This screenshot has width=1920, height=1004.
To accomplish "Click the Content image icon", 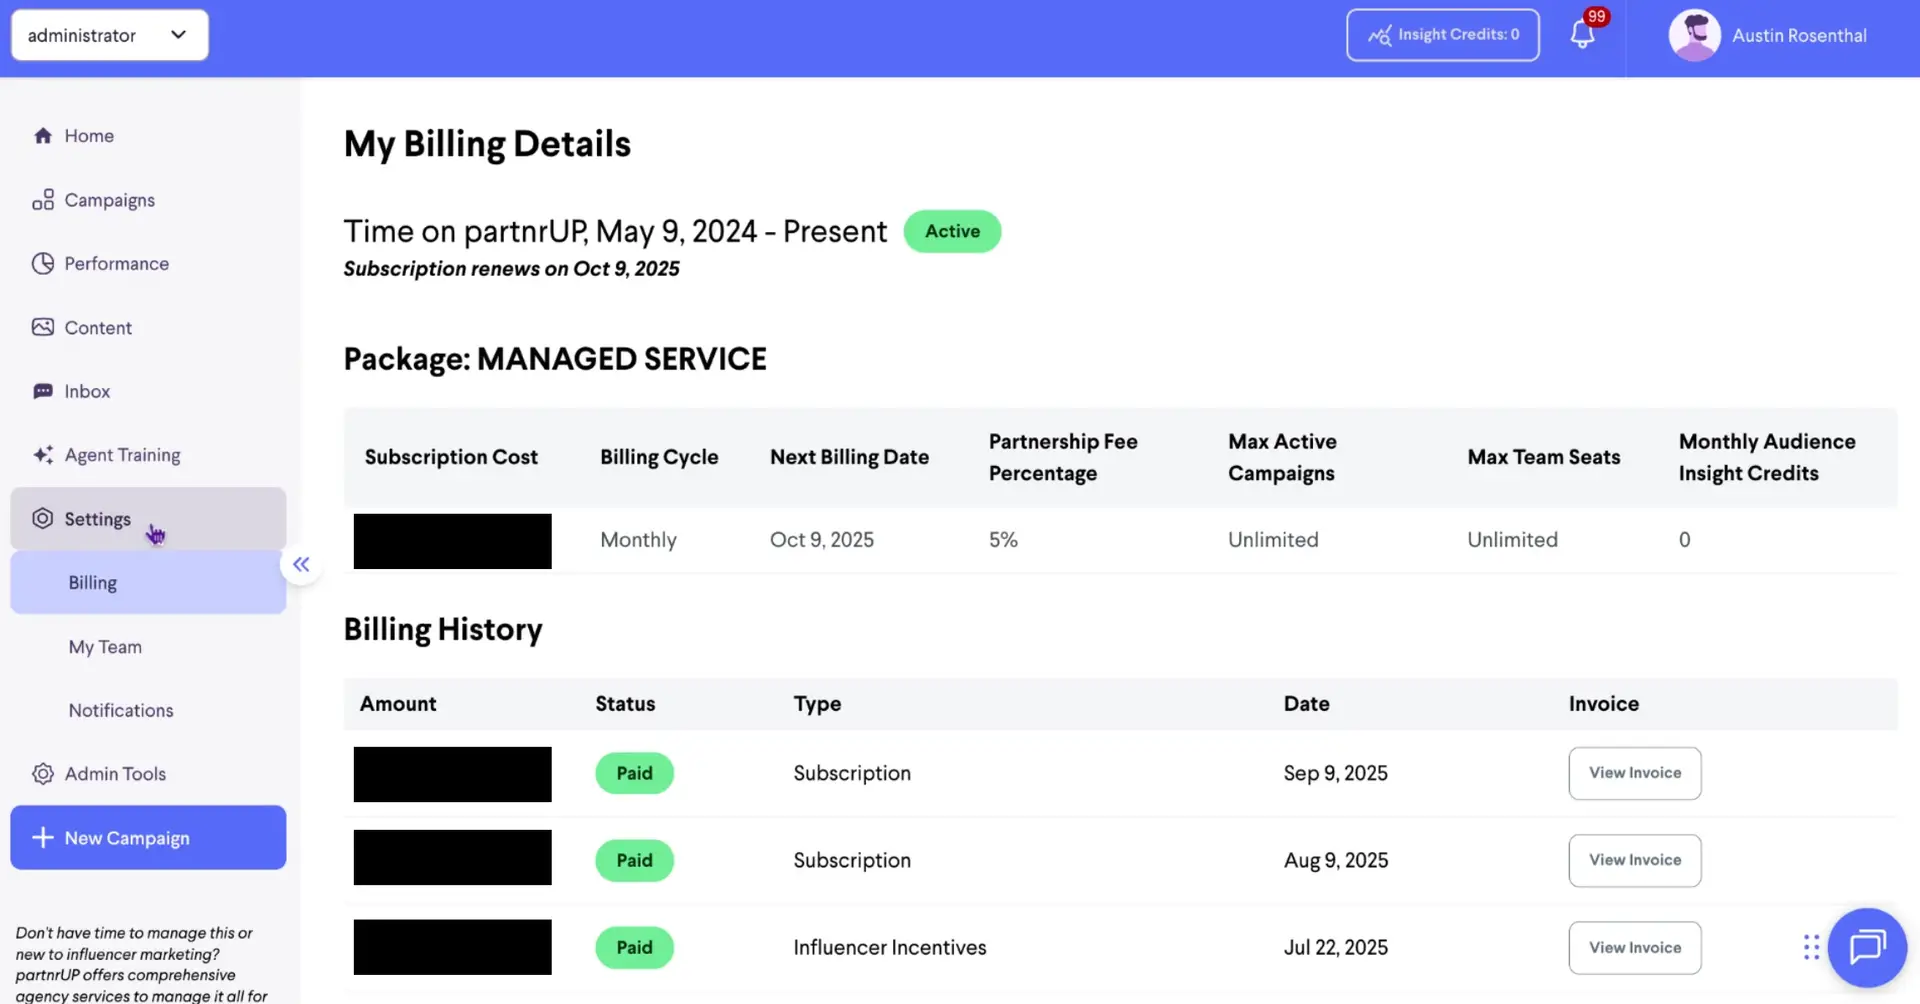I will coord(42,327).
